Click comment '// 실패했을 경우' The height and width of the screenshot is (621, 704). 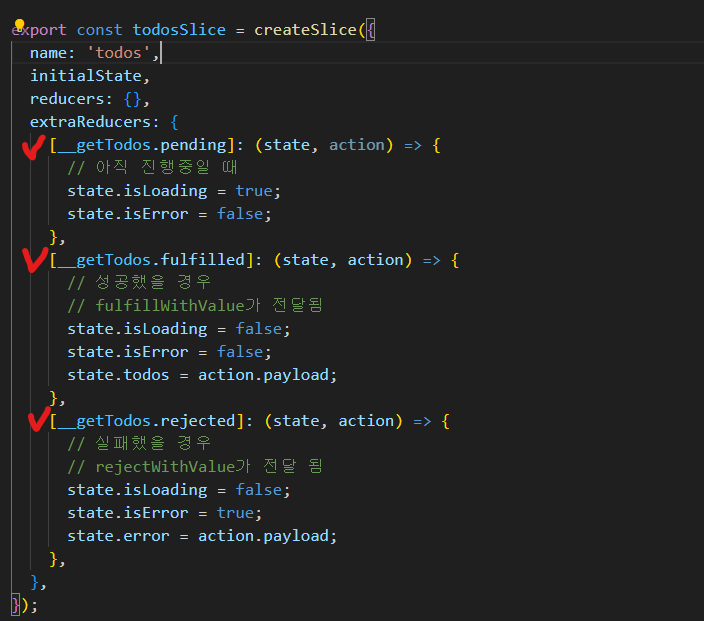[x=139, y=444]
